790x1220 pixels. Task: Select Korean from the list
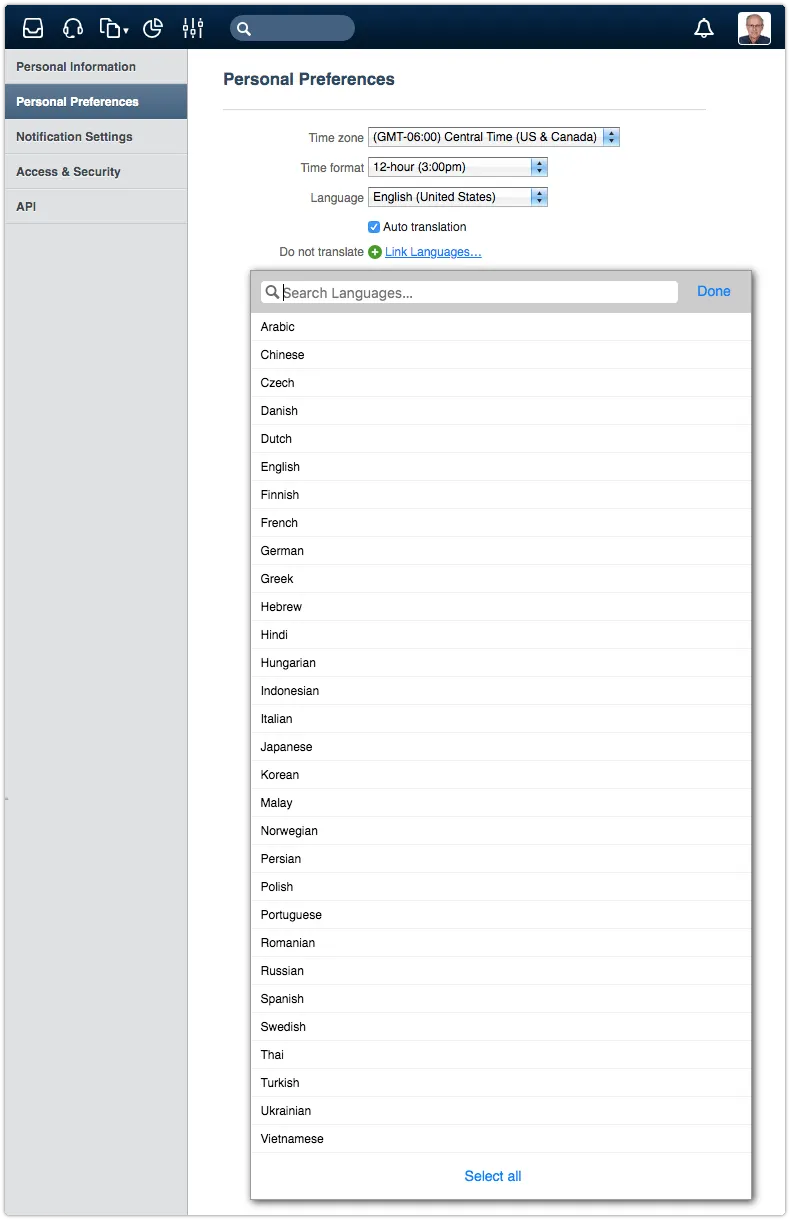[501, 775]
